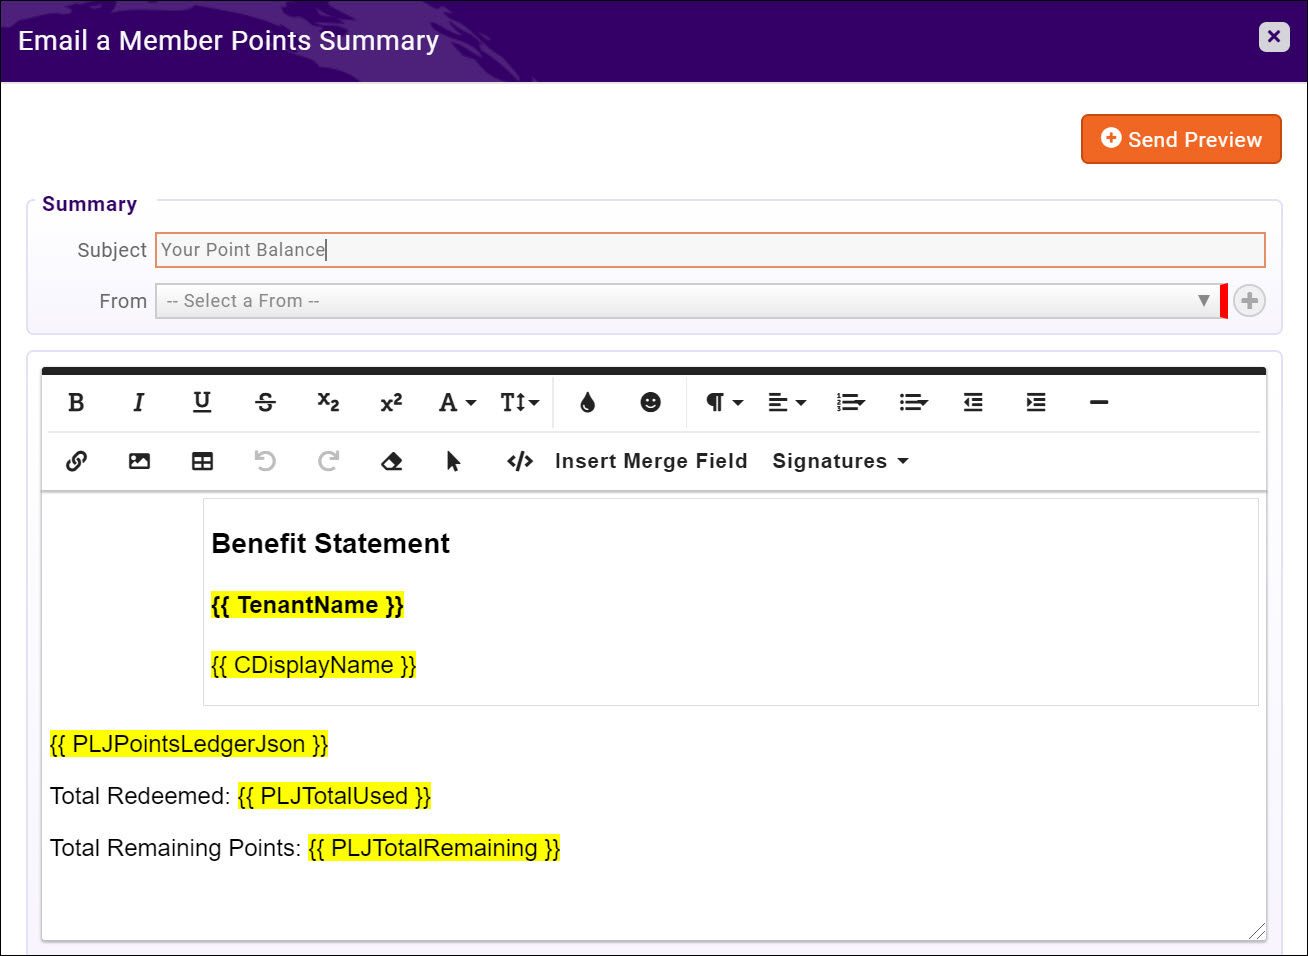Apply strikethrough formatting
Screen dimensions: 1308x956
click(265, 402)
